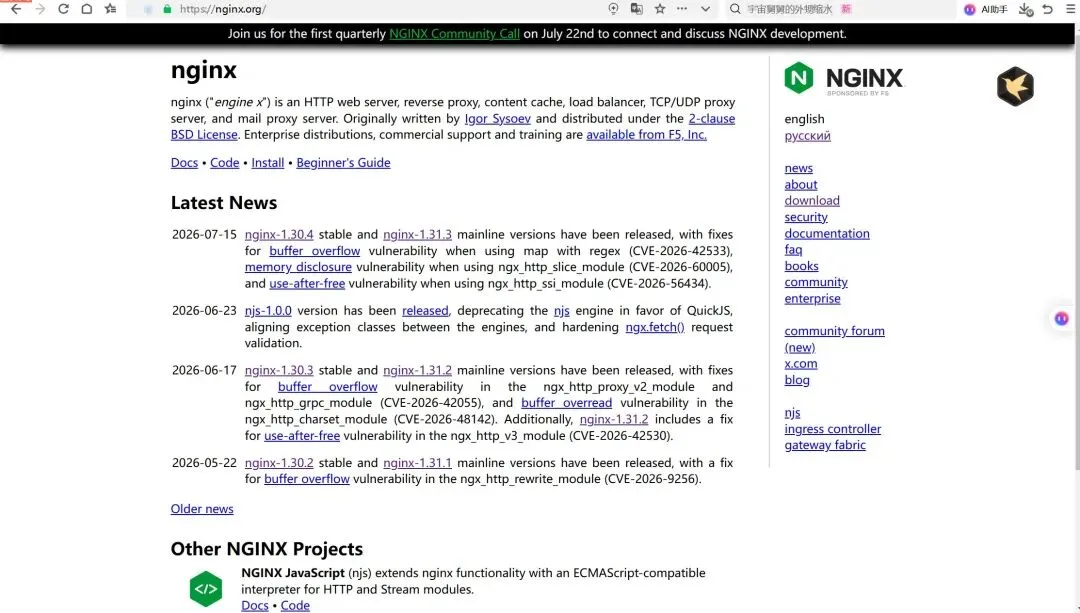Click the https://nginx.org/ address field
Viewport: 1080px width, 613px height.
tap(222, 9)
